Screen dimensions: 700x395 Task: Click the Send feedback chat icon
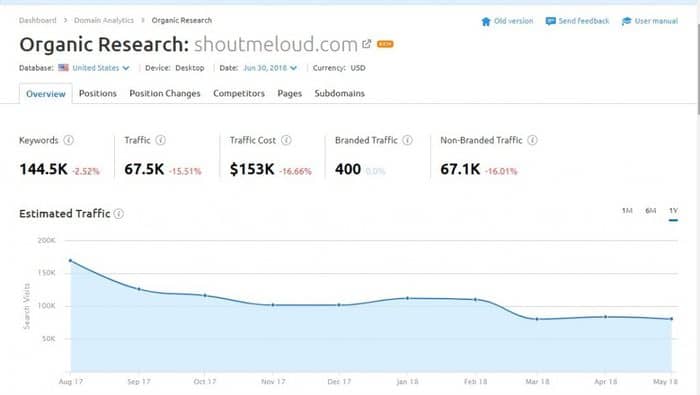[550, 21]
